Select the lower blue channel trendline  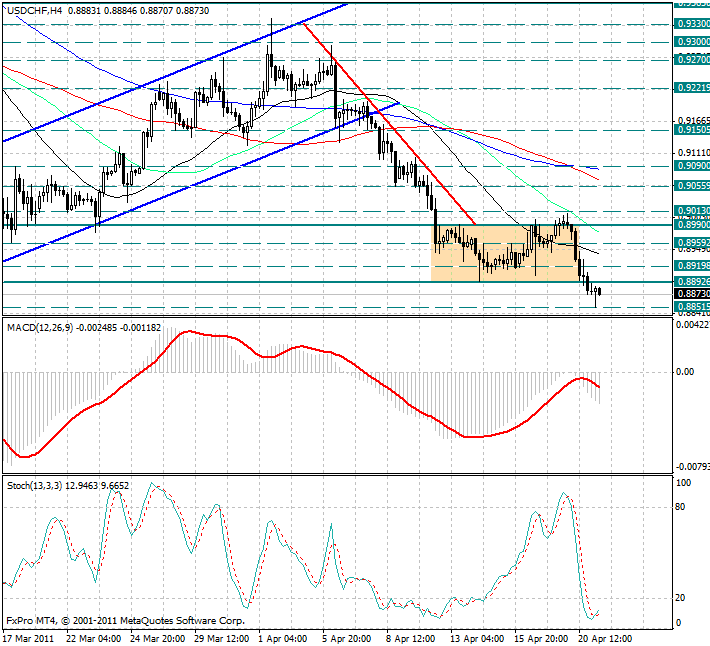[201, 182]
